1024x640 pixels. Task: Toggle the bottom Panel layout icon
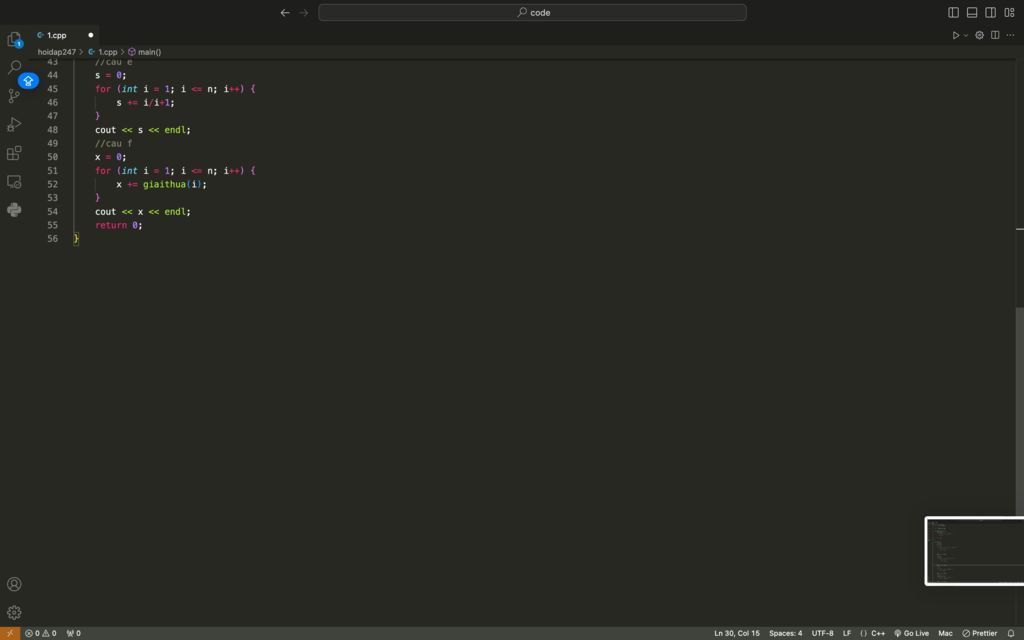pos(972,12)
